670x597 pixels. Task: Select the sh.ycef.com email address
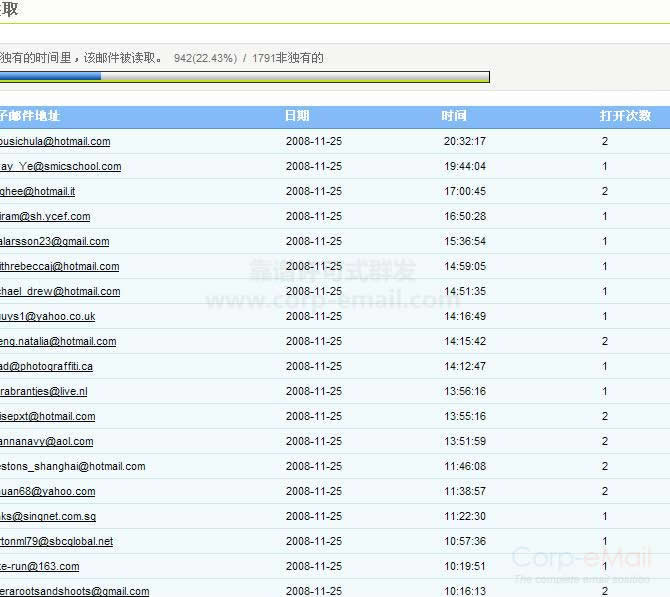[x=45, y=217]
